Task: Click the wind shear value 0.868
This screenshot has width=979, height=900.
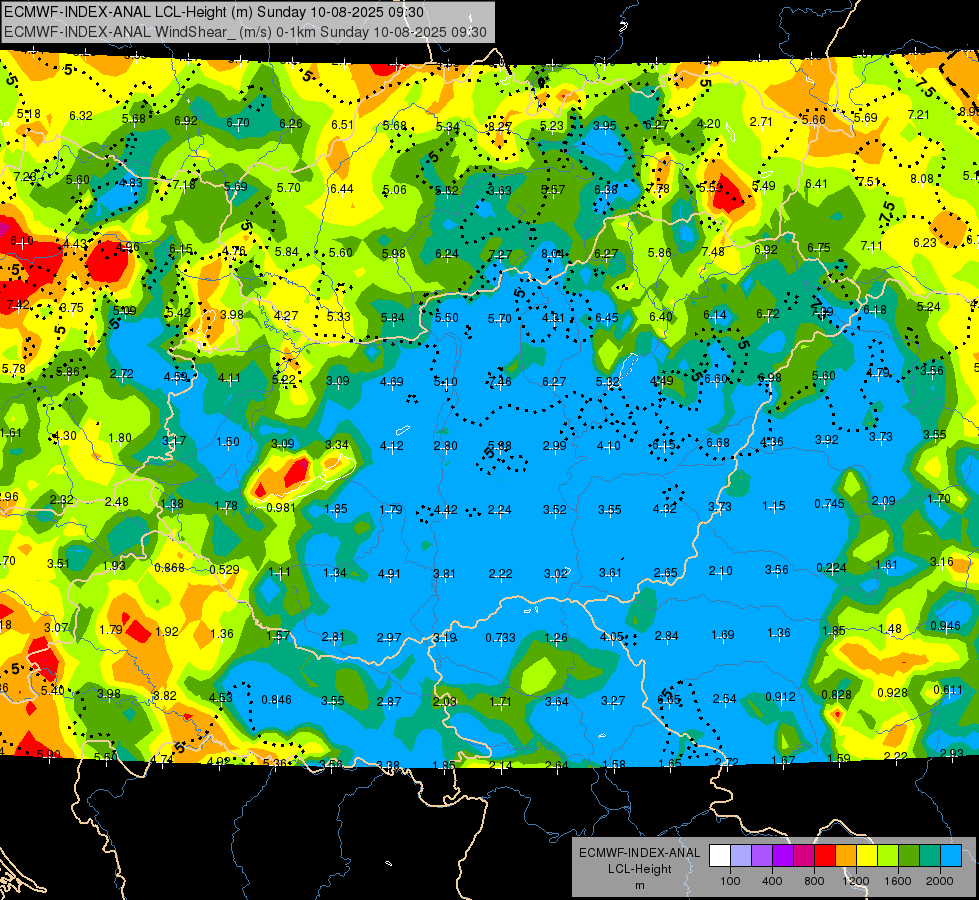Action: pyautogui.click(x=169, y=568)
